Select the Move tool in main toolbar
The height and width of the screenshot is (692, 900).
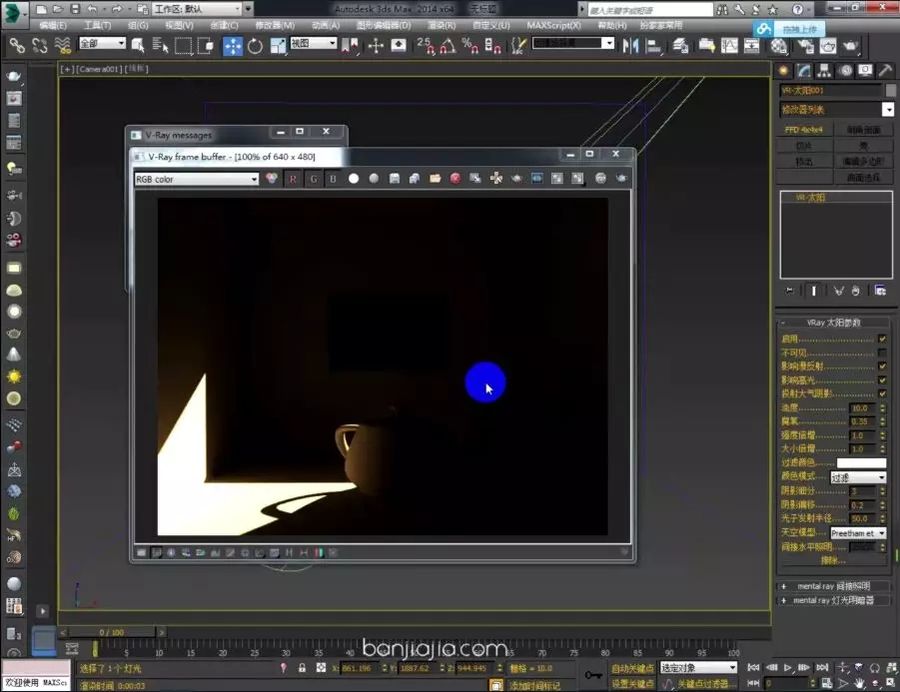click(x=232, y=46)
